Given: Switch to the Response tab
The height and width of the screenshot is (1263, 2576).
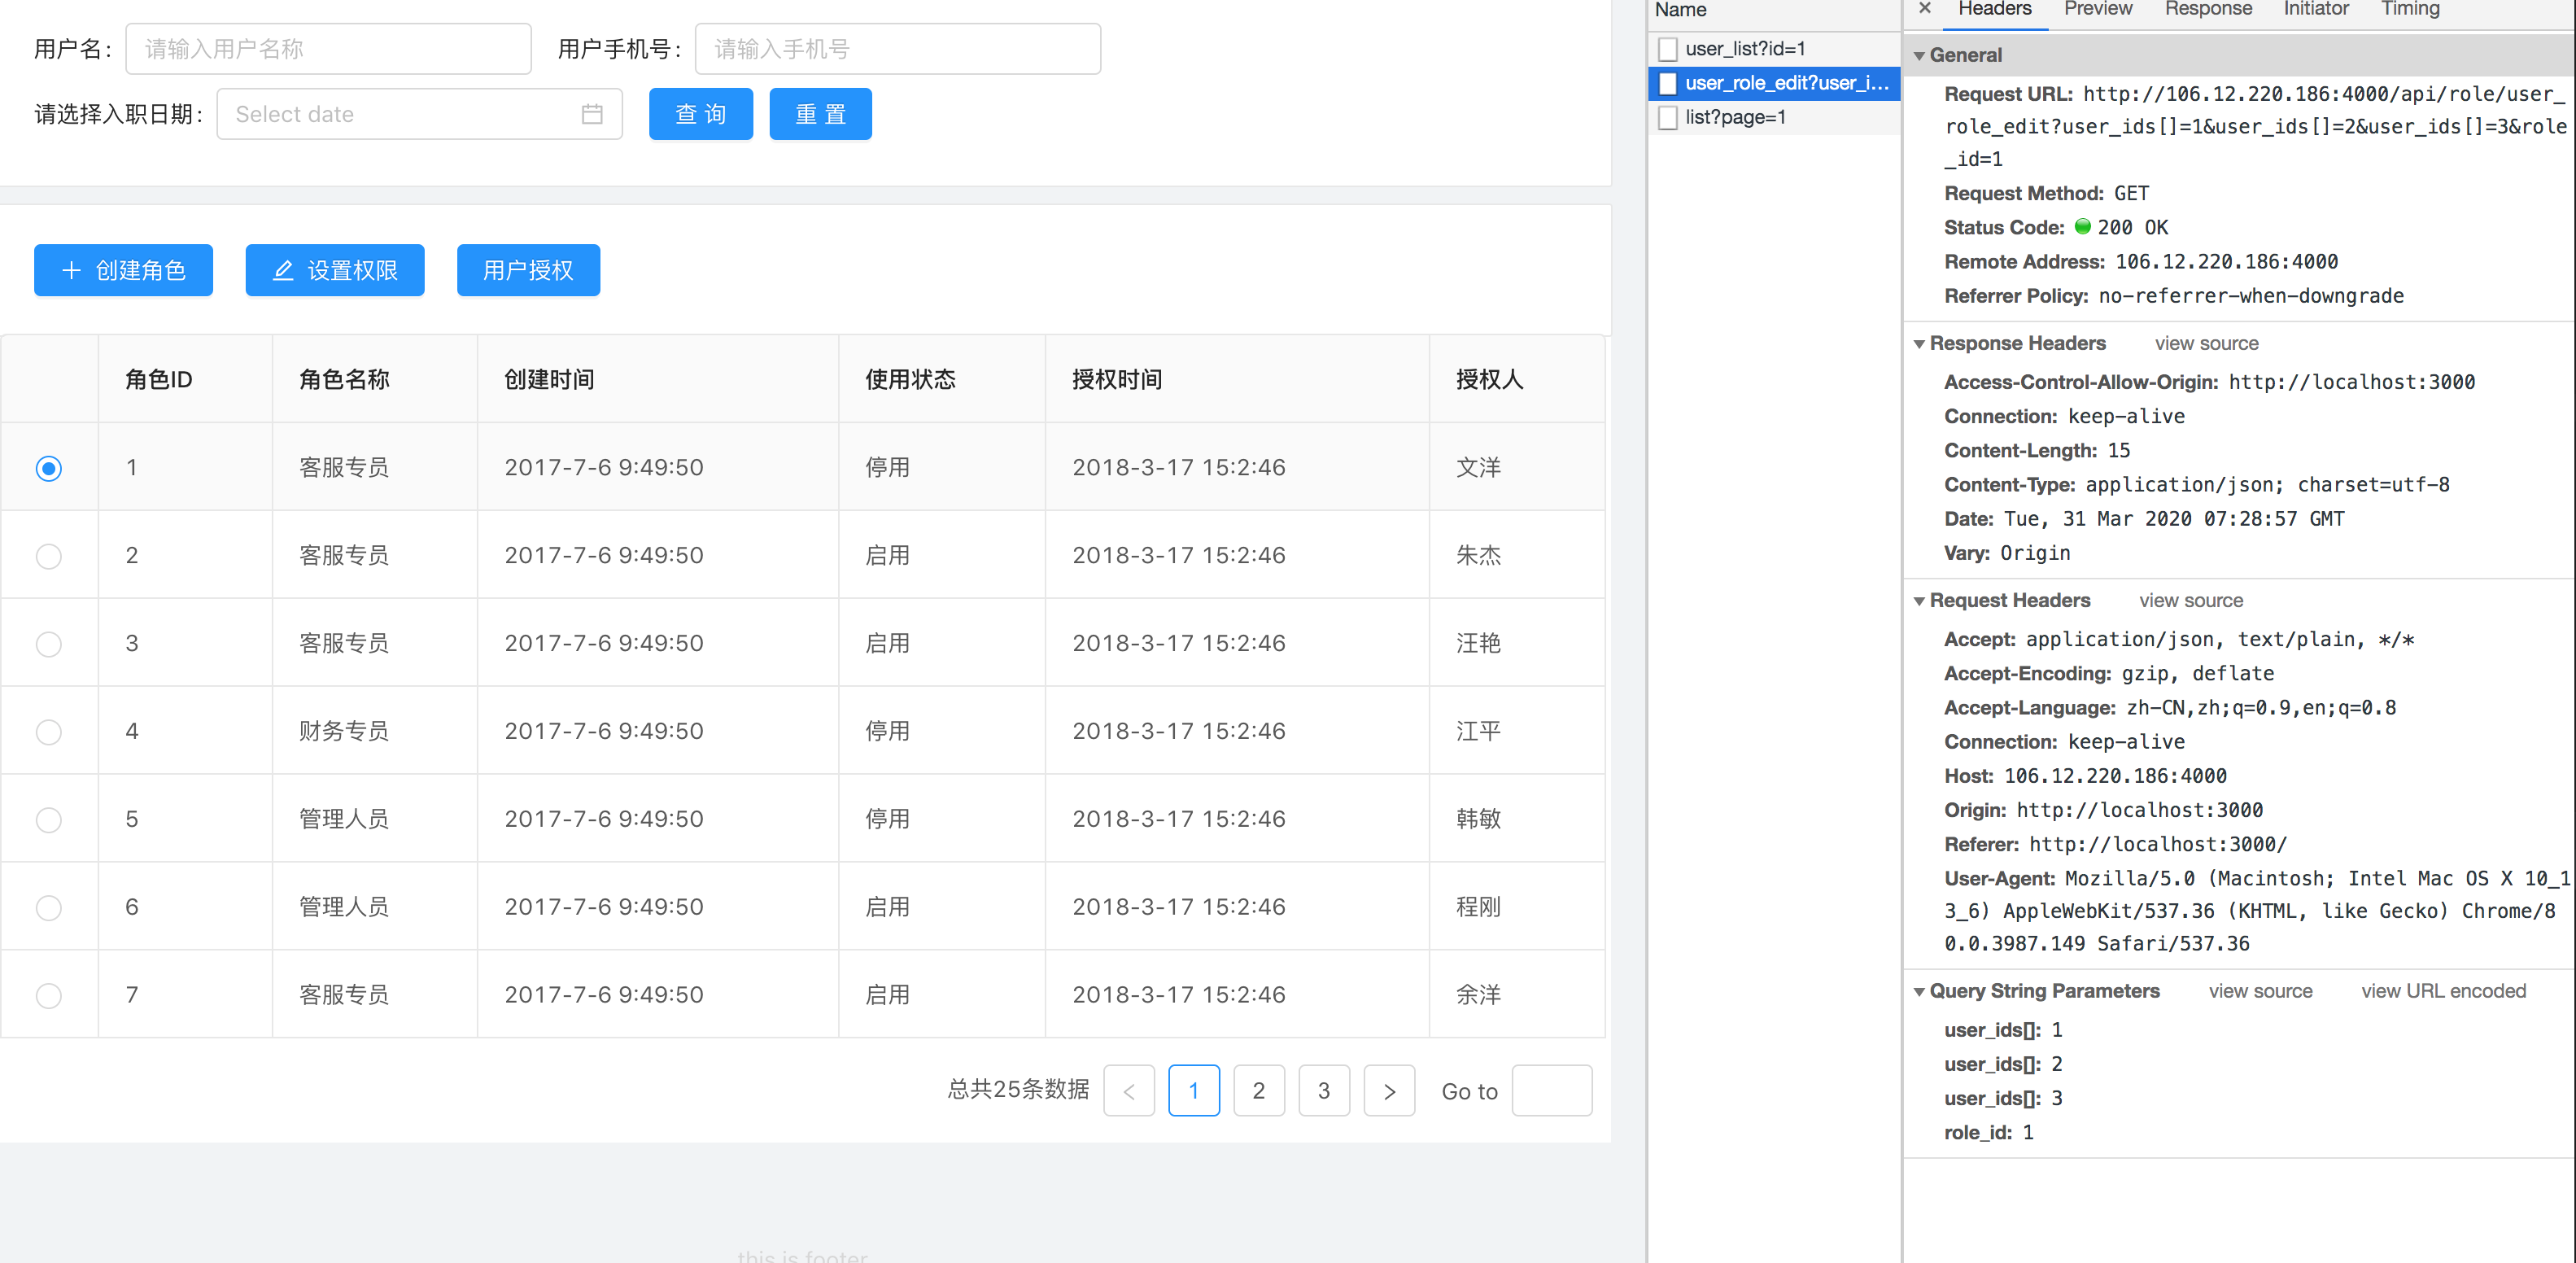Looking at the screenshot, I should click(x=2208, y=9).
